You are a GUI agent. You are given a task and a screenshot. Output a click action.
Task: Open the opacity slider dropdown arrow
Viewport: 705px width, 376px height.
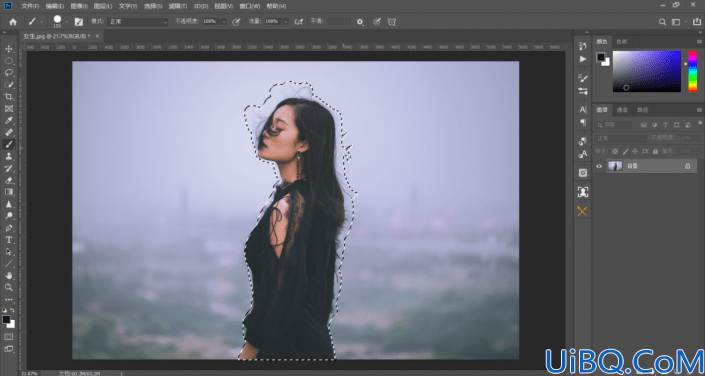coord(223,22)
